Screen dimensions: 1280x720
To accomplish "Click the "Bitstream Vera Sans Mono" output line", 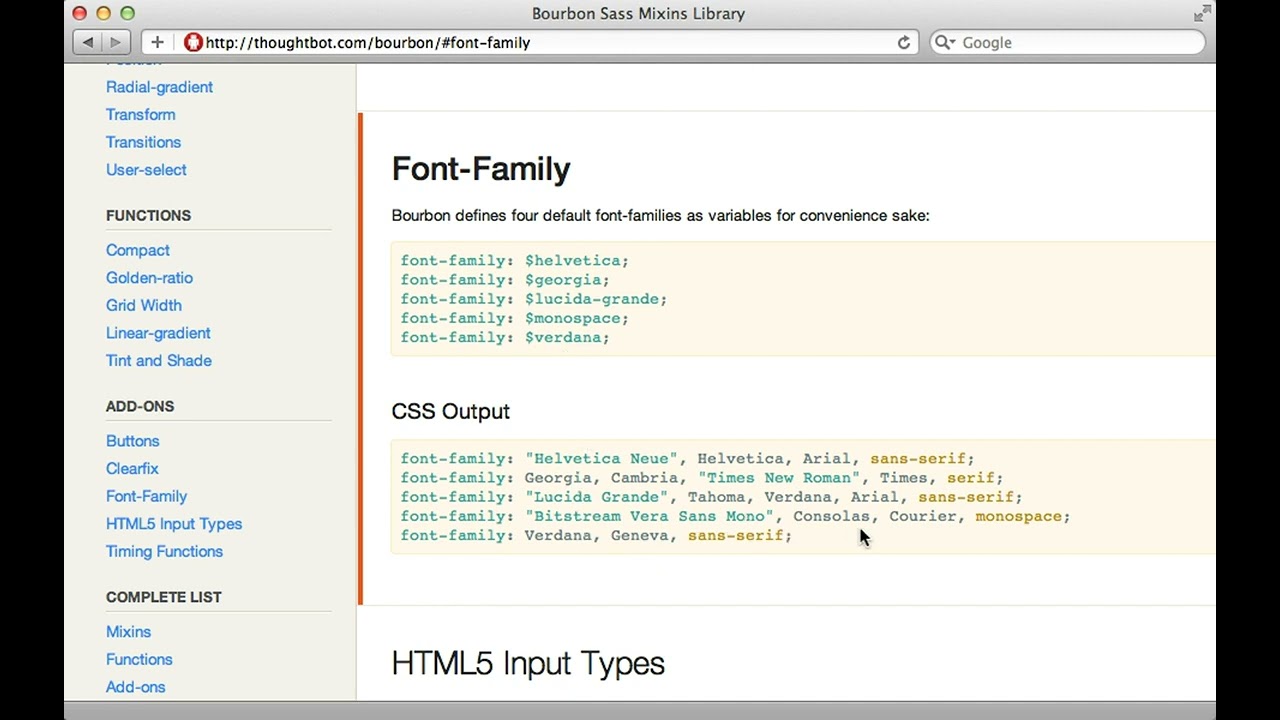I will coord(736,516).
